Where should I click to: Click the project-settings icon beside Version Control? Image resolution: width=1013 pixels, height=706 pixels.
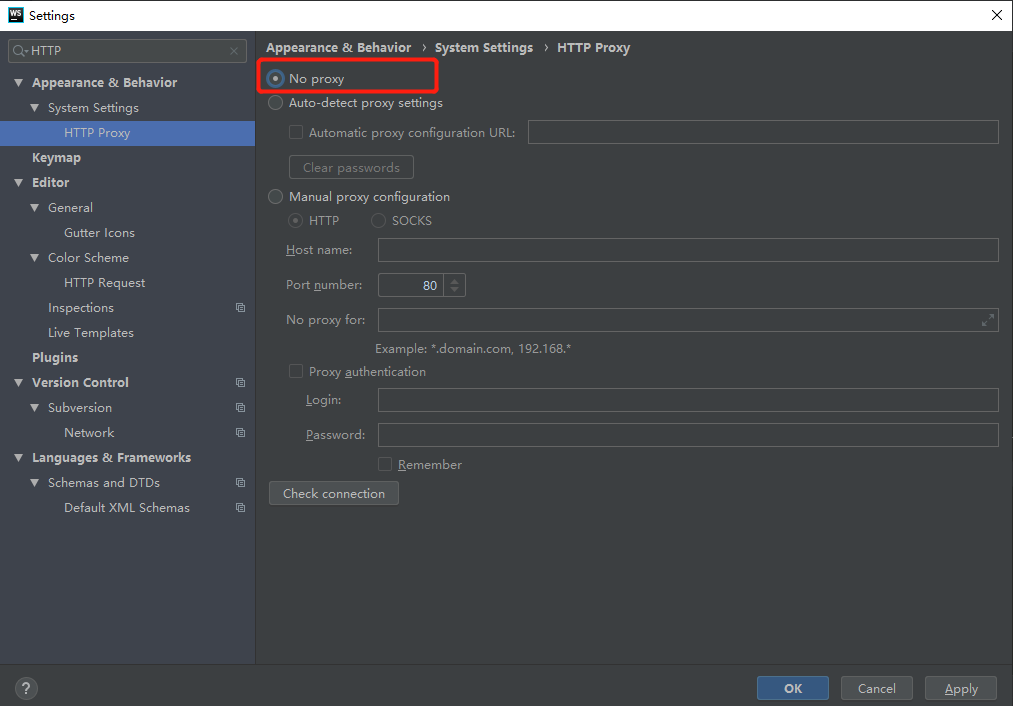(240, 382)
